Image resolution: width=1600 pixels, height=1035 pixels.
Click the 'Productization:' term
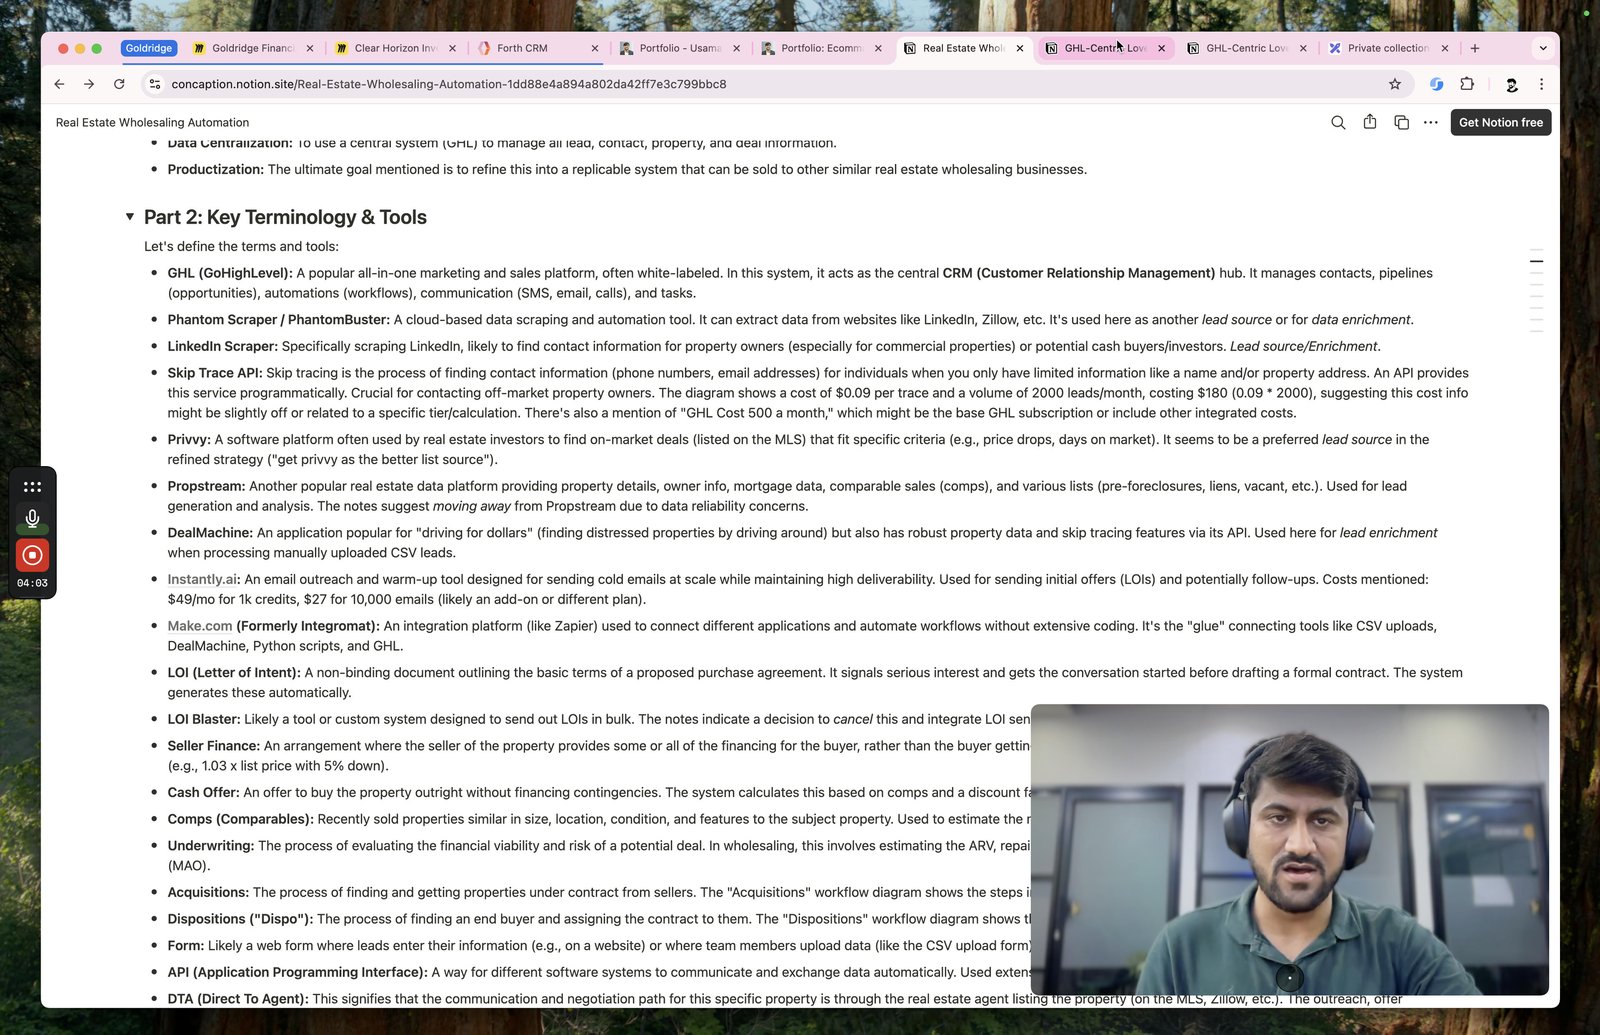point(215,170)
